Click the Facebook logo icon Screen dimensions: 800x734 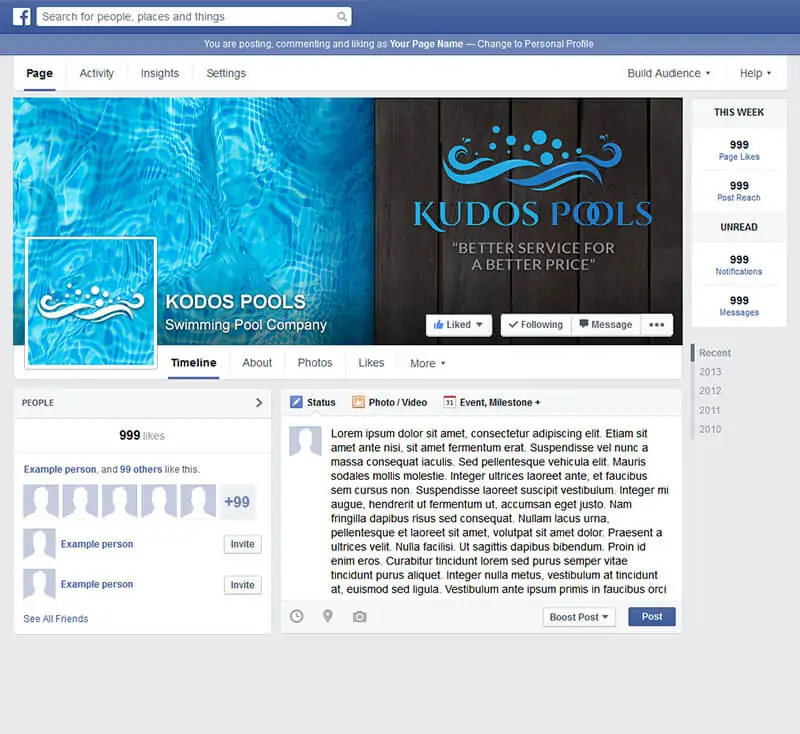[22, 16]
